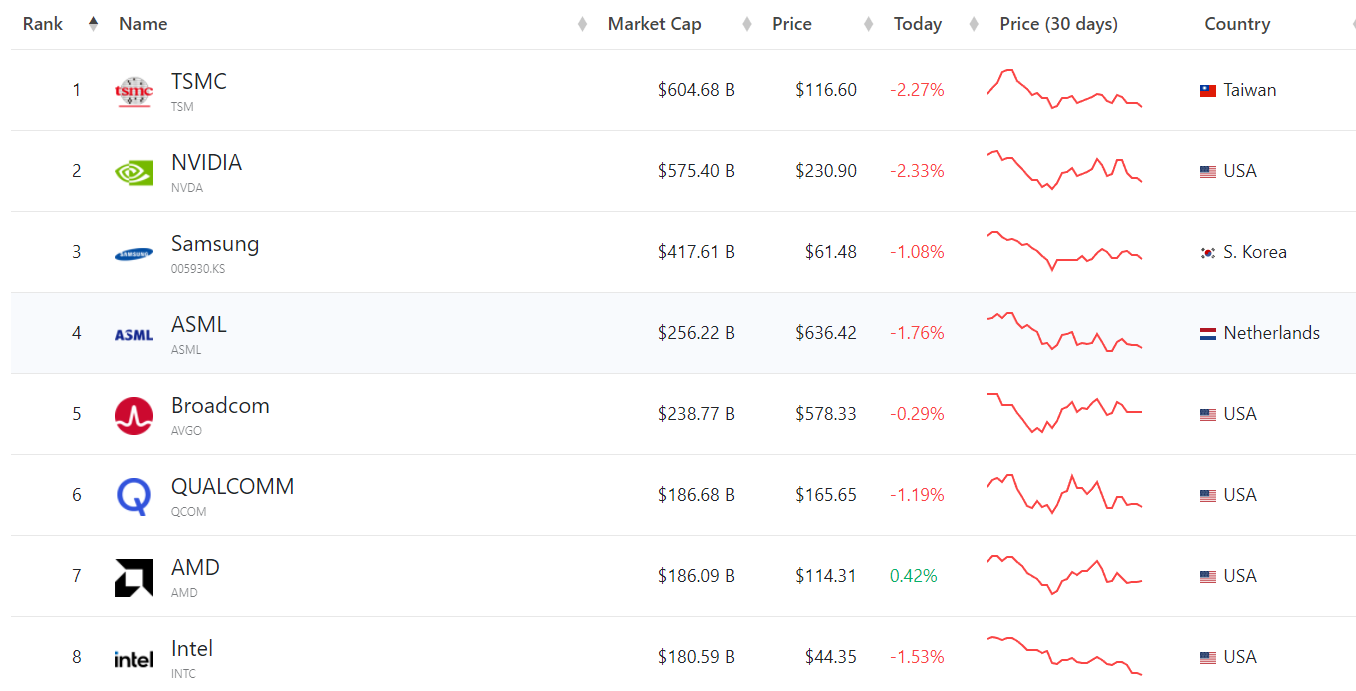
Task: Click the TSMC company logo
Action: tap(133, 91)
